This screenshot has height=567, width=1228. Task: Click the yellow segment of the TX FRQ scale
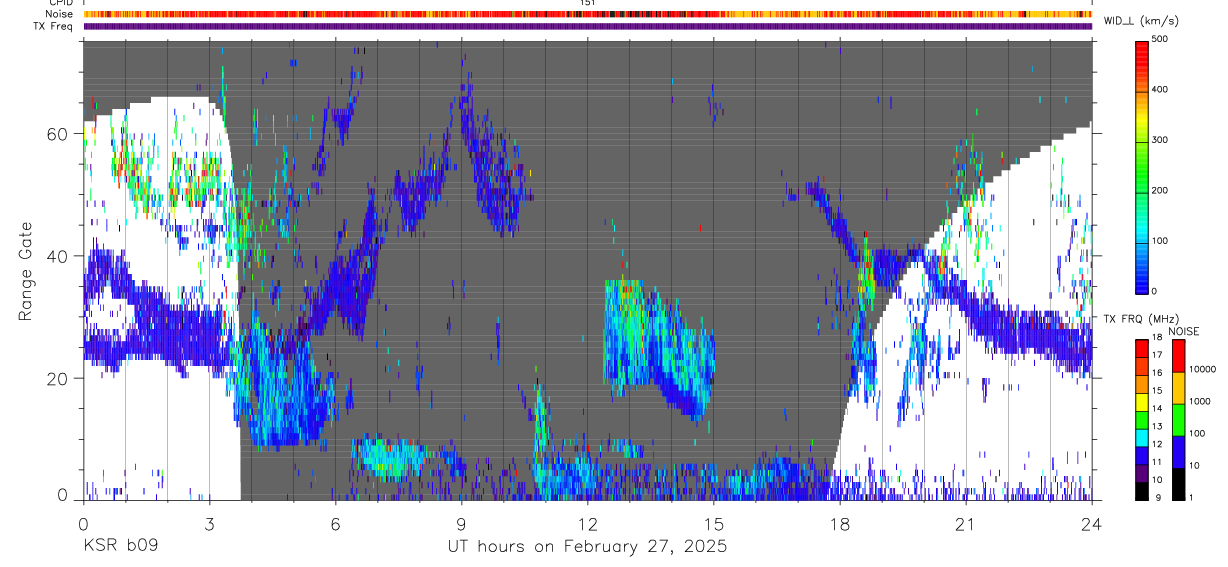coord(1141,402)
